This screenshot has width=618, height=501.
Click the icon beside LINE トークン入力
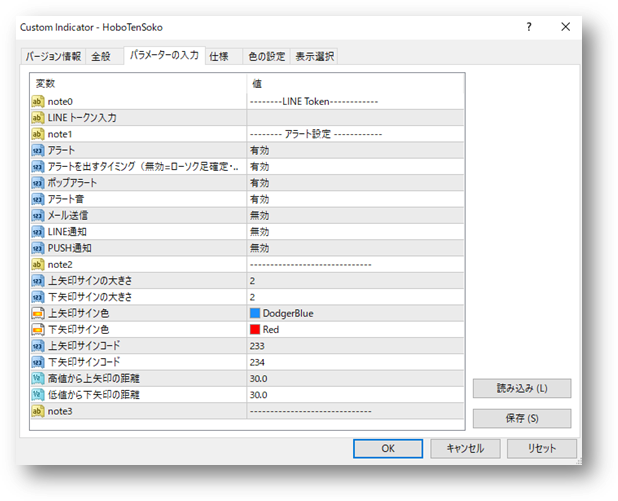pyautogui.click(x=37, y=118)
